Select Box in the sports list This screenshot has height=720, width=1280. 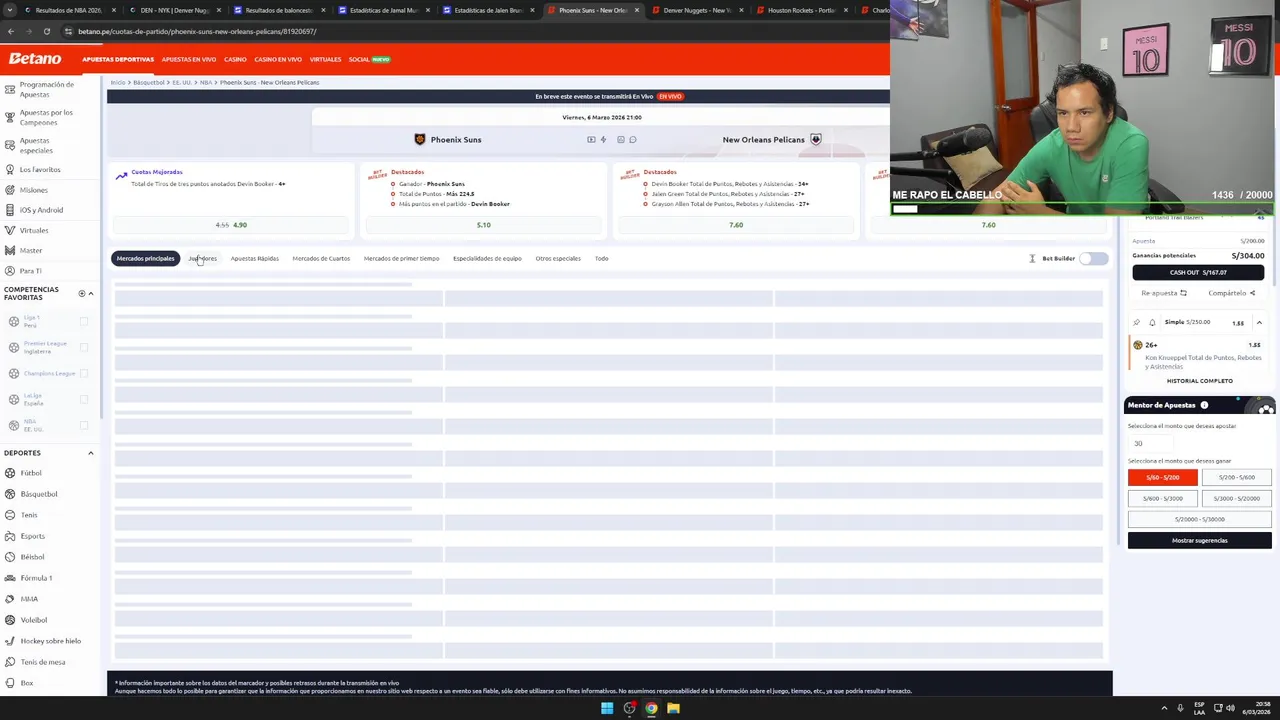[26, 683]
